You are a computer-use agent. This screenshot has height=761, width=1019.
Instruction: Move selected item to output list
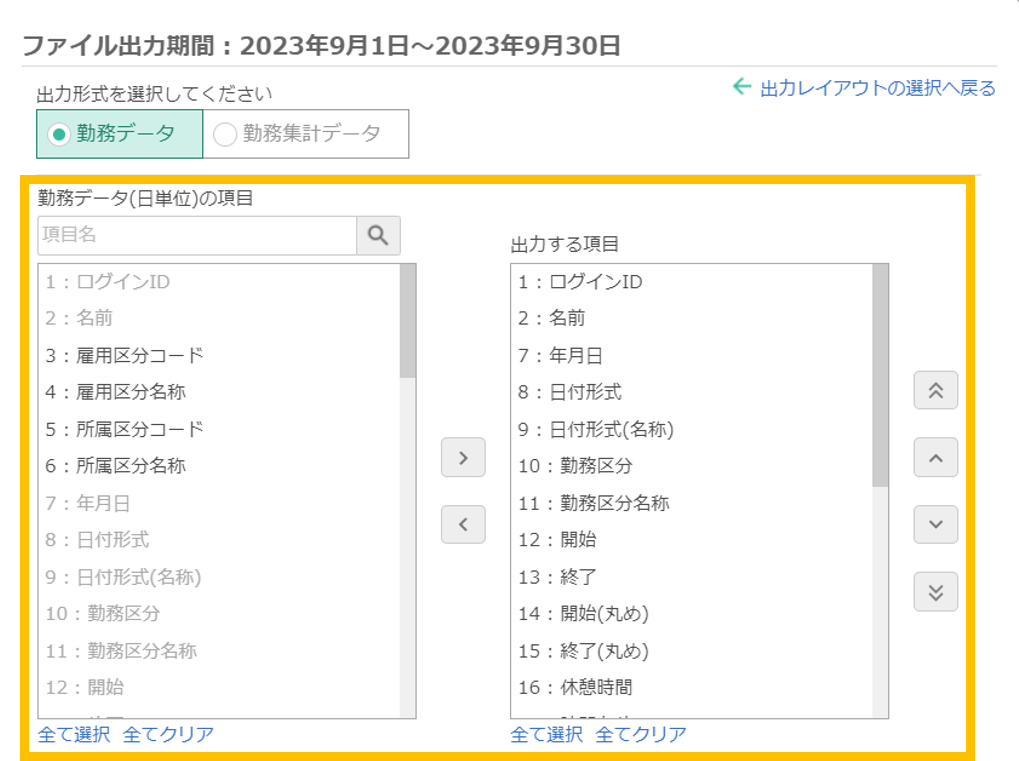point(463,457)
